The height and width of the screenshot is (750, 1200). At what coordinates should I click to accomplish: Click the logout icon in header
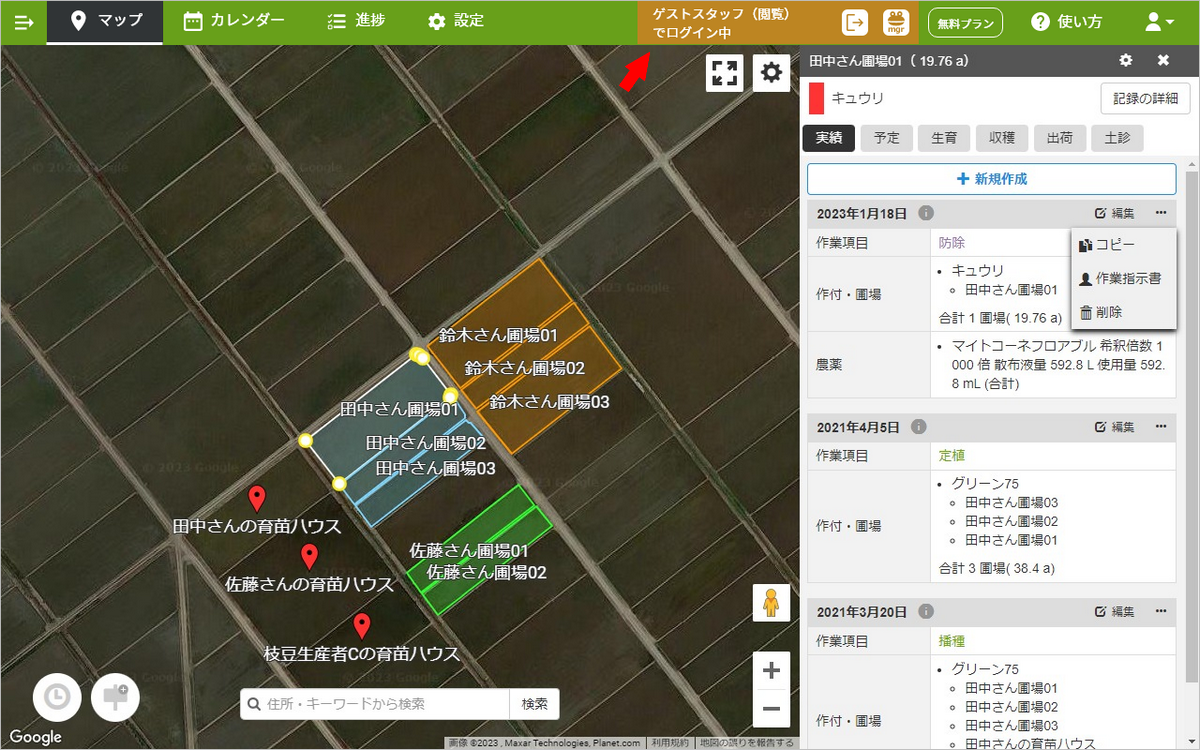tap(855, 21)
